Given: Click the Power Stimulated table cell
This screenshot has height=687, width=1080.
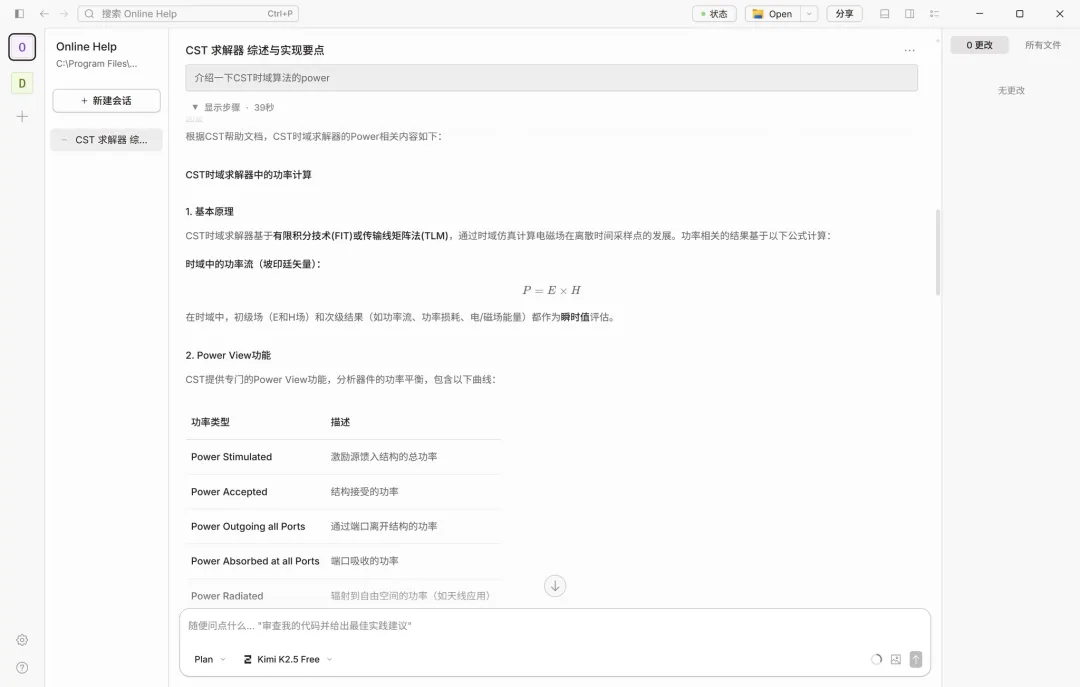Looking at the screenshot, I should (x=231, y=457).
